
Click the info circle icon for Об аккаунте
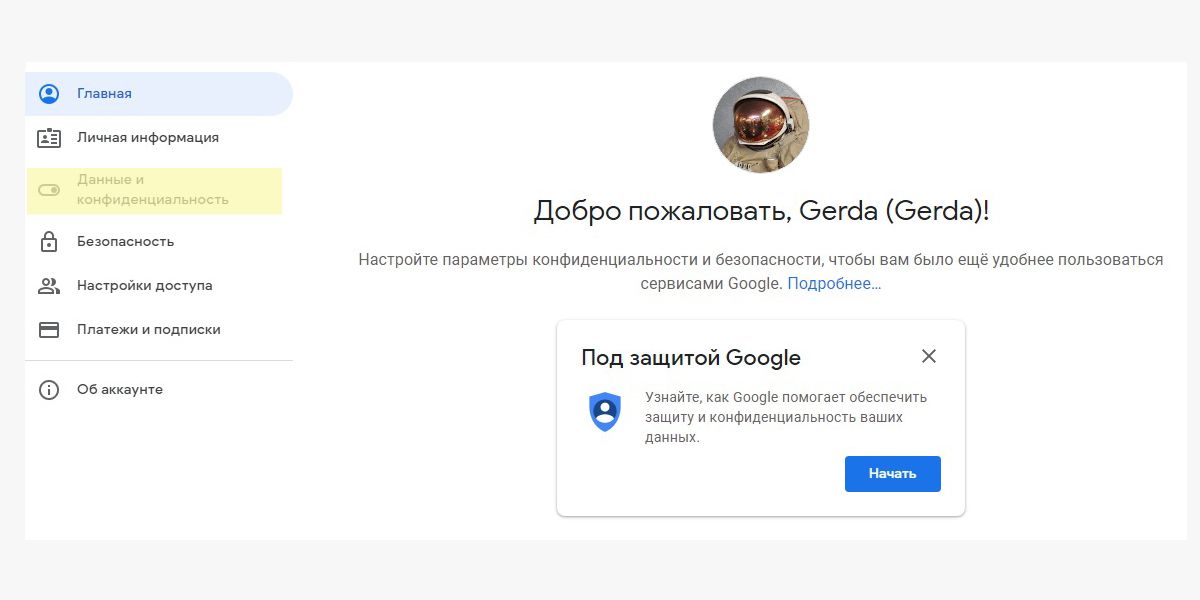click(49, 390)
